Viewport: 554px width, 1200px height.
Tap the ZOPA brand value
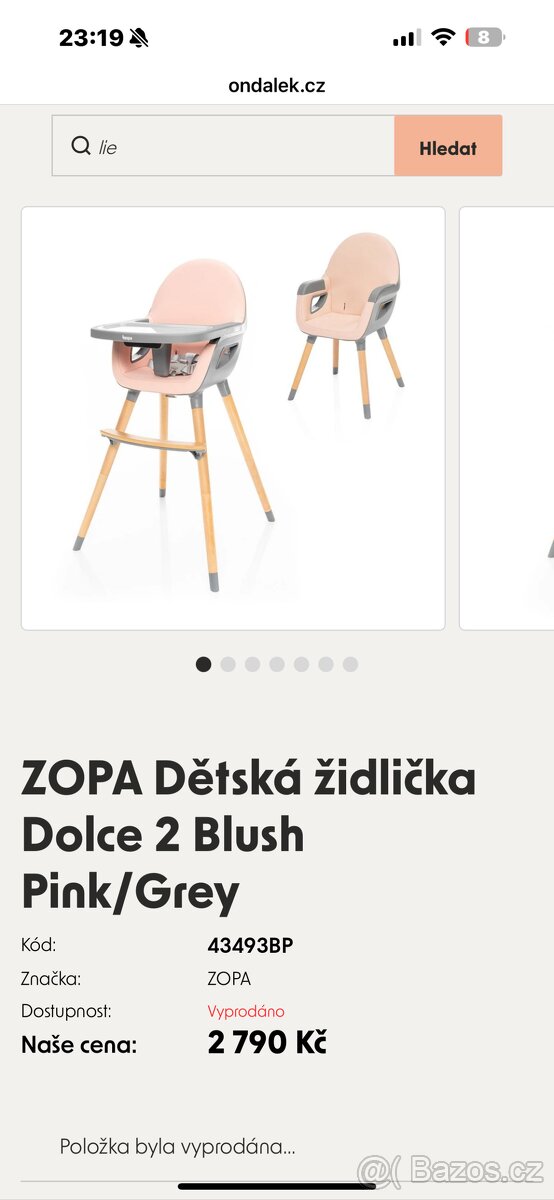229,979
